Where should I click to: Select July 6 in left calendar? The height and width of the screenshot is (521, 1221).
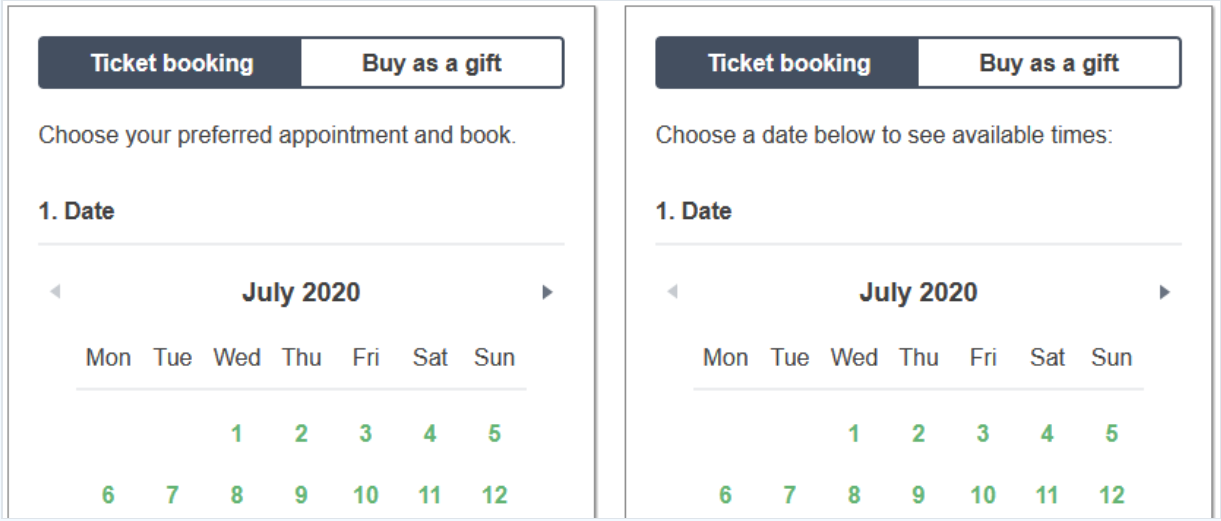click(x=108, y=495)
